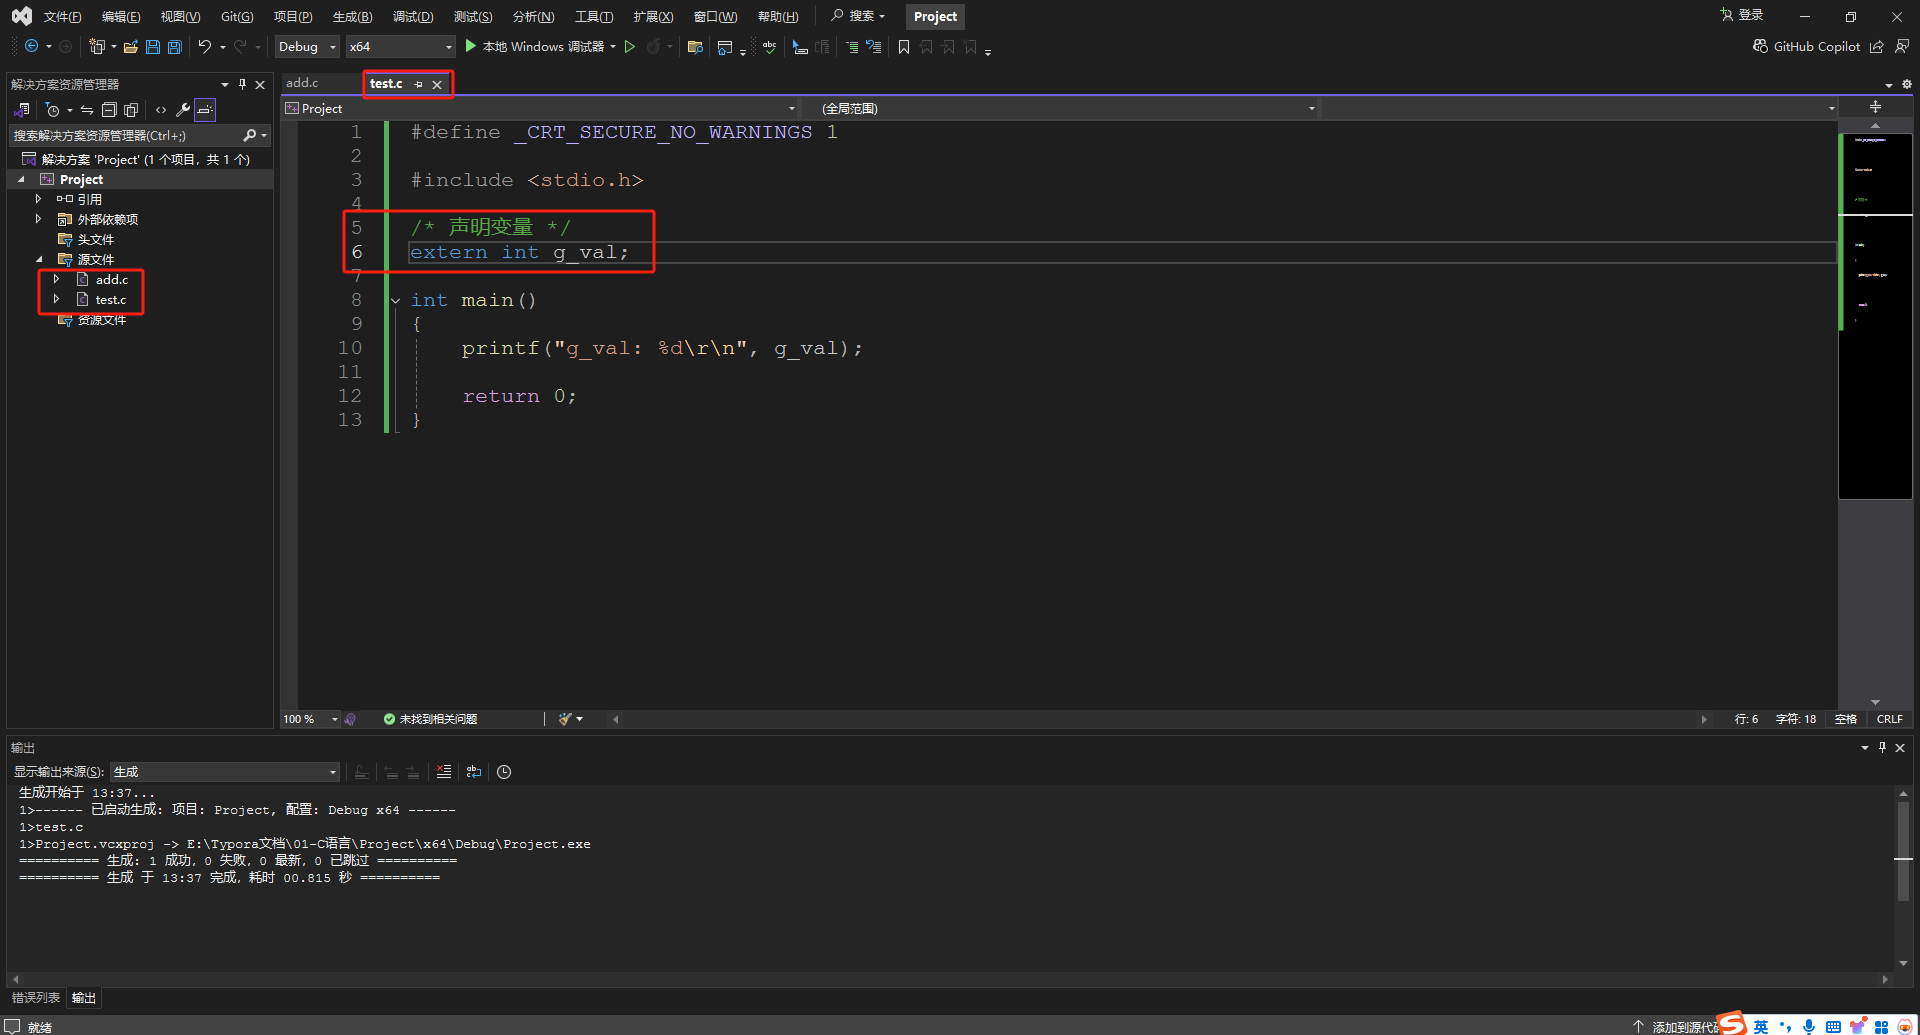Click the split editor window icon
The height and width of the screenshot is (1035, 1920).
click(x=1875, y=107)
